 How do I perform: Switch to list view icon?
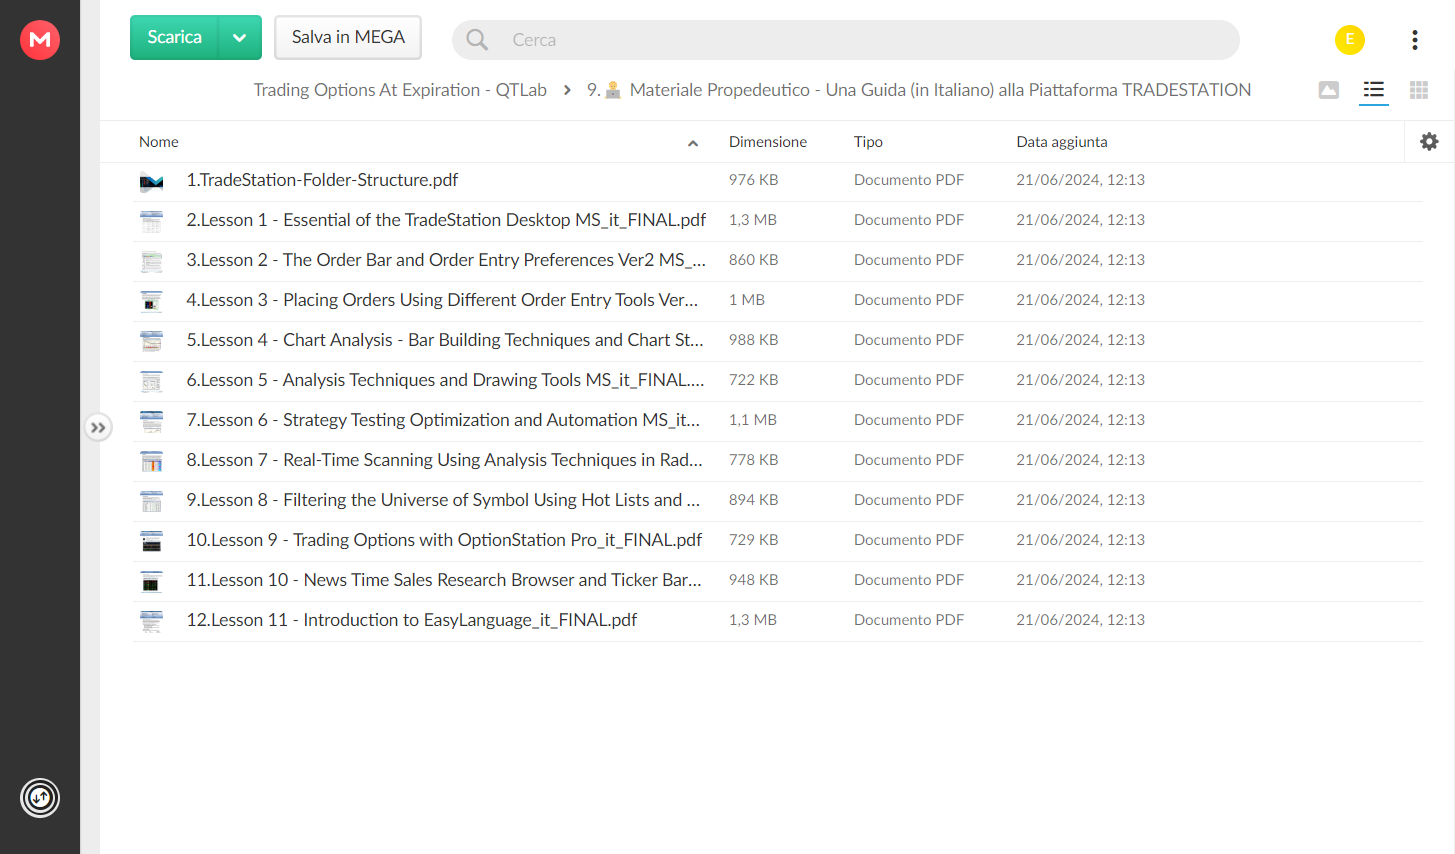1374,90
